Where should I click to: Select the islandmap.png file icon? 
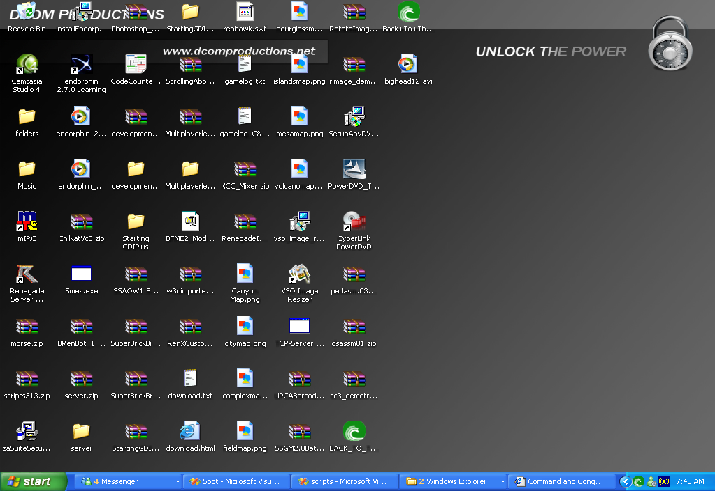coord(298,65)
